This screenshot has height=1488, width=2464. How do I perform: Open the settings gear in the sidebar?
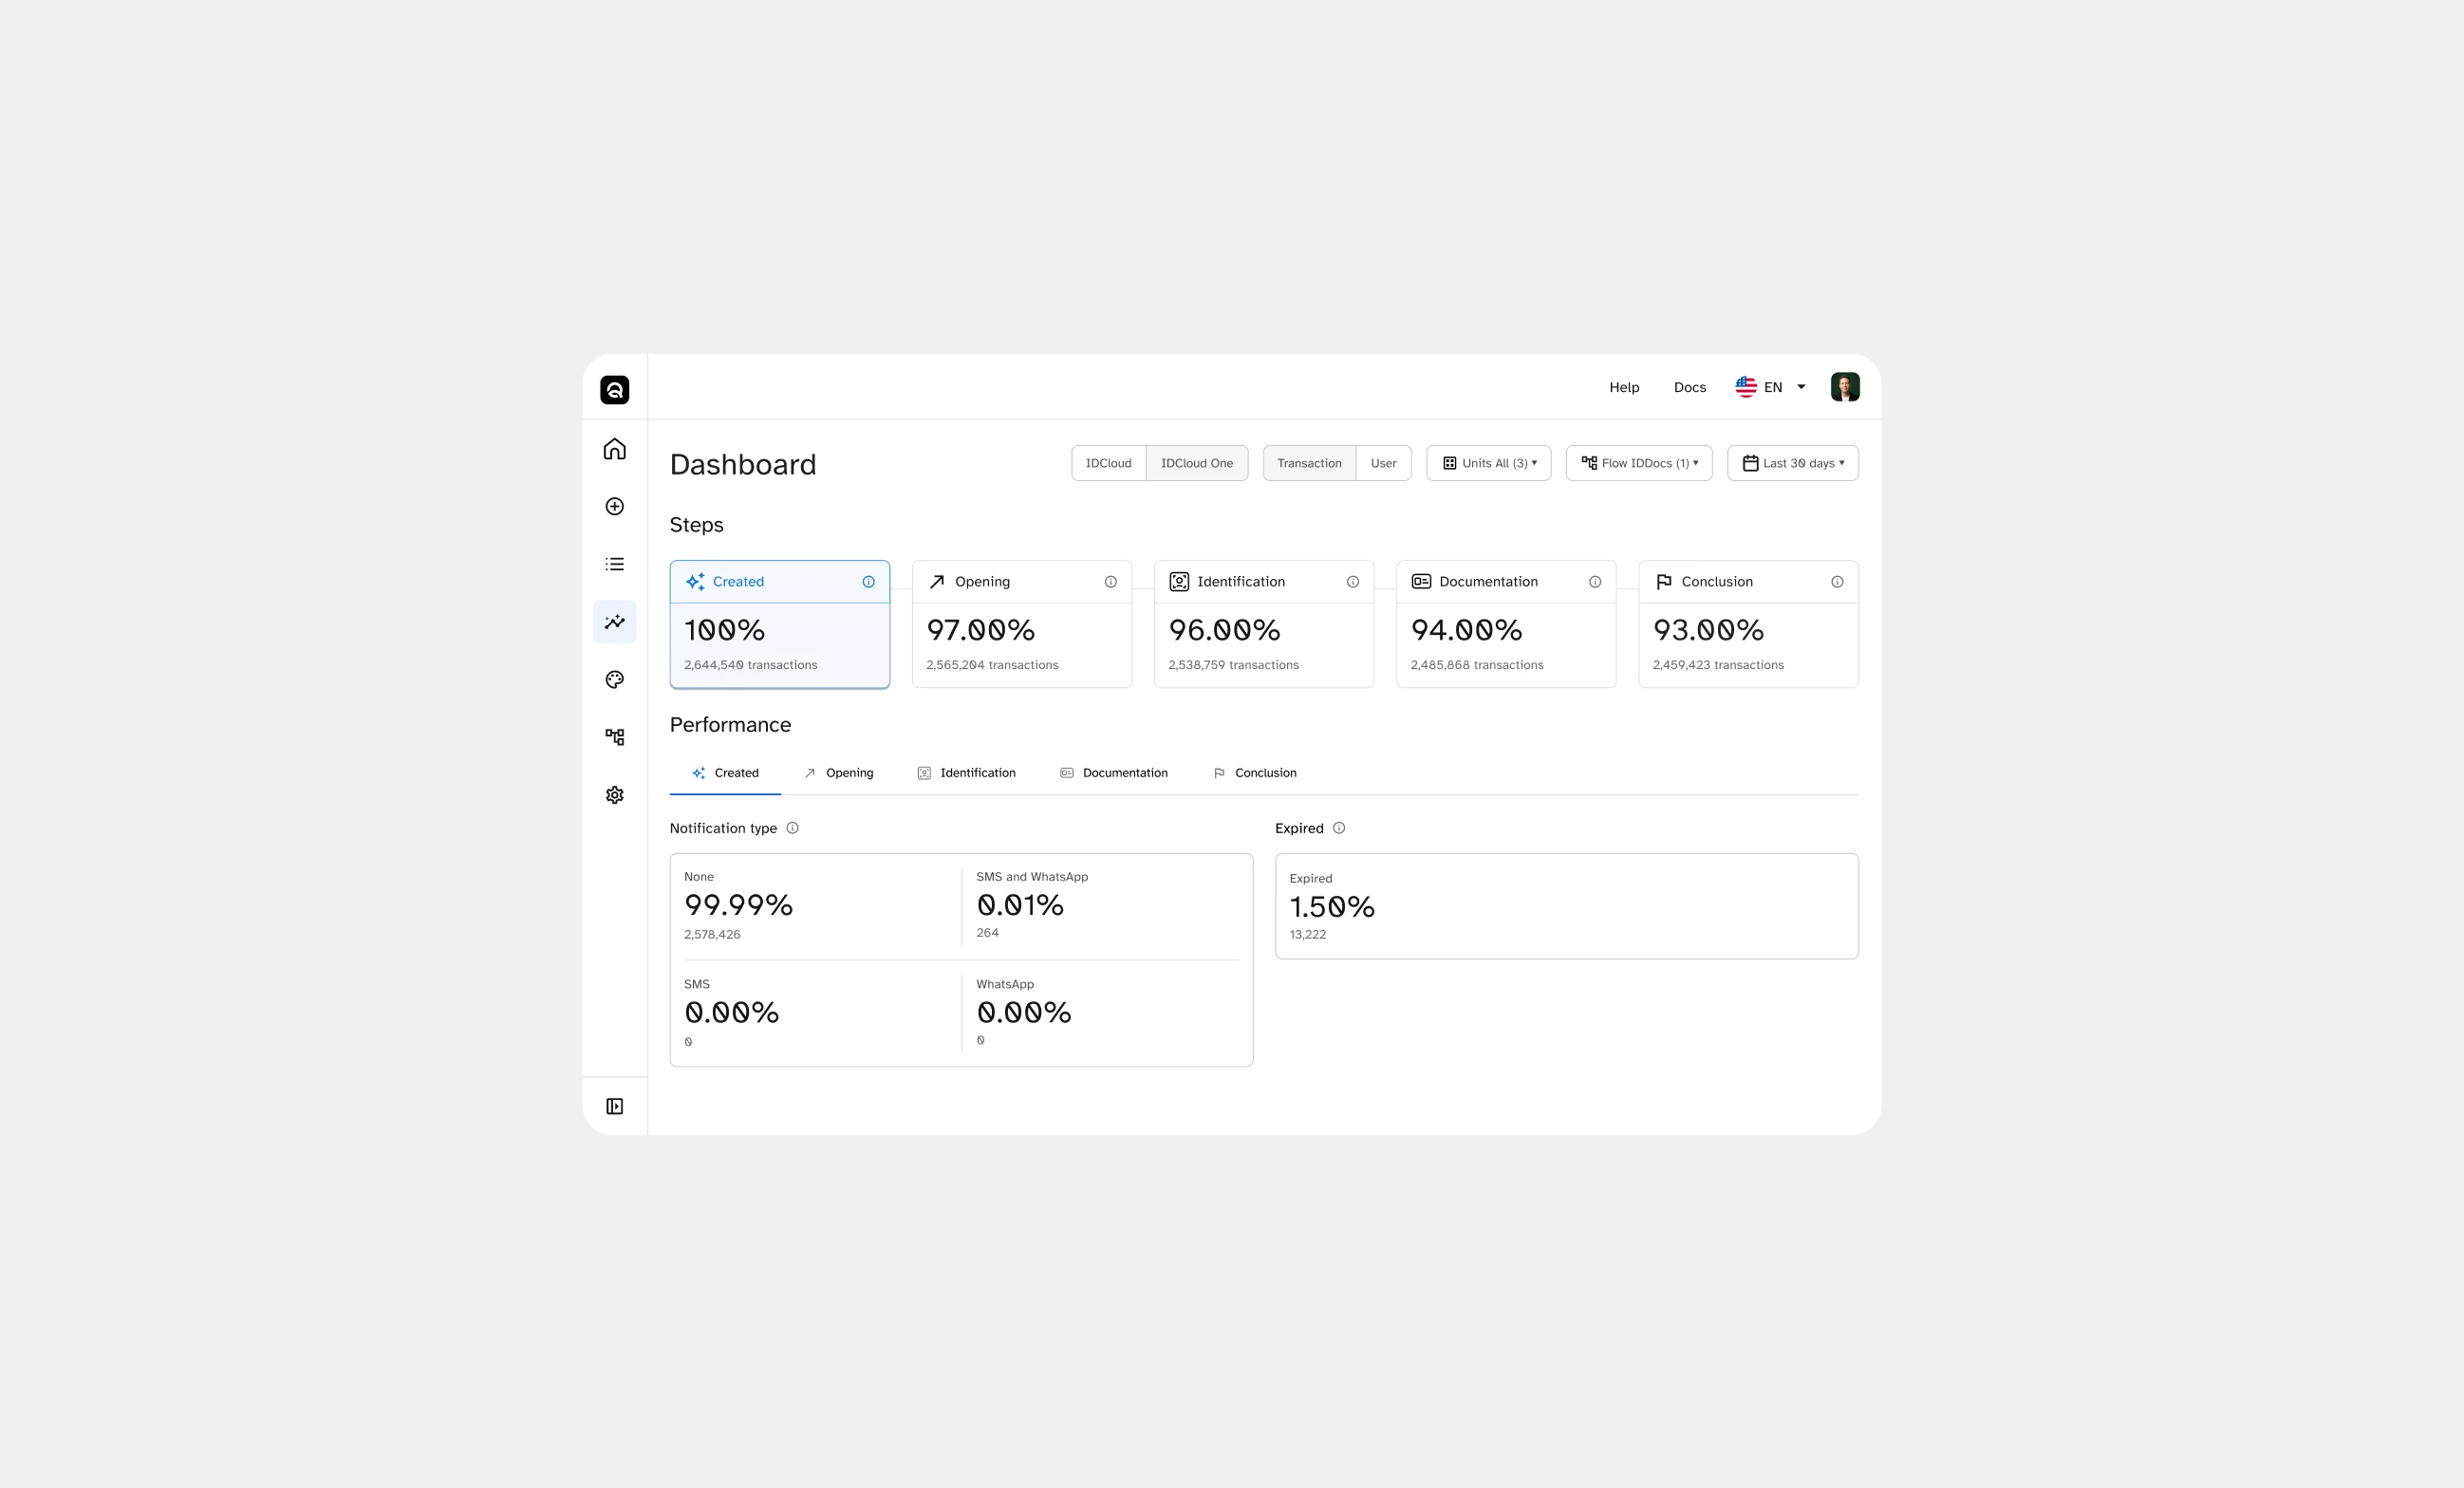point(614,795)
